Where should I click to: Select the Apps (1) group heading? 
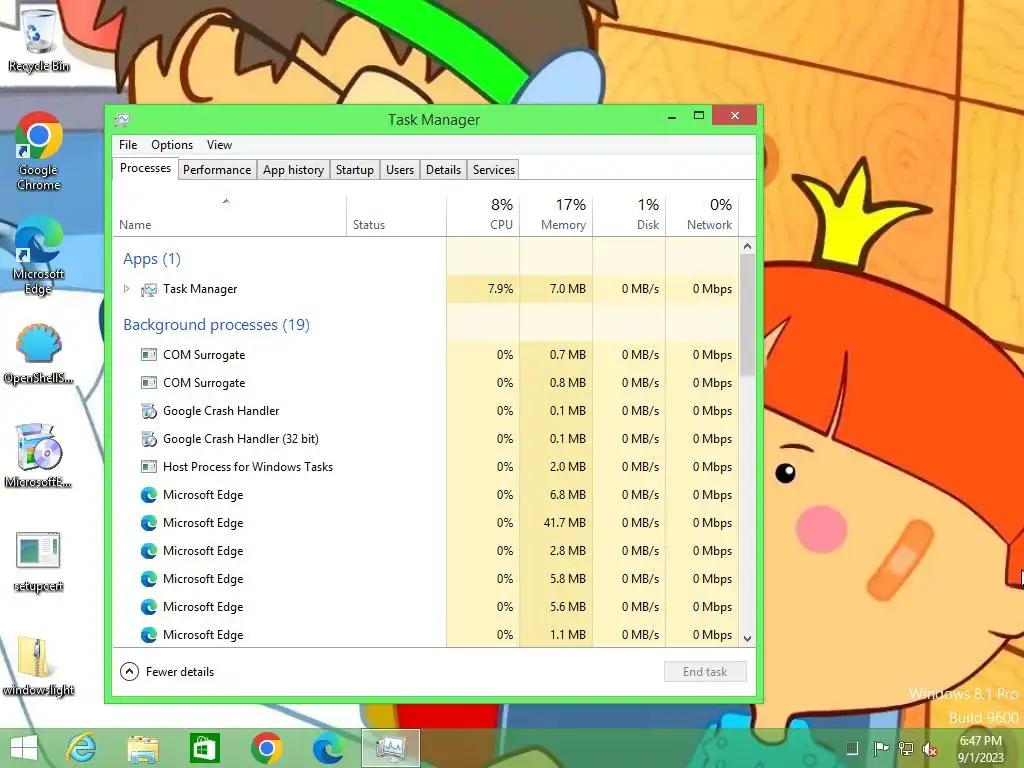[x=152, y=259]
